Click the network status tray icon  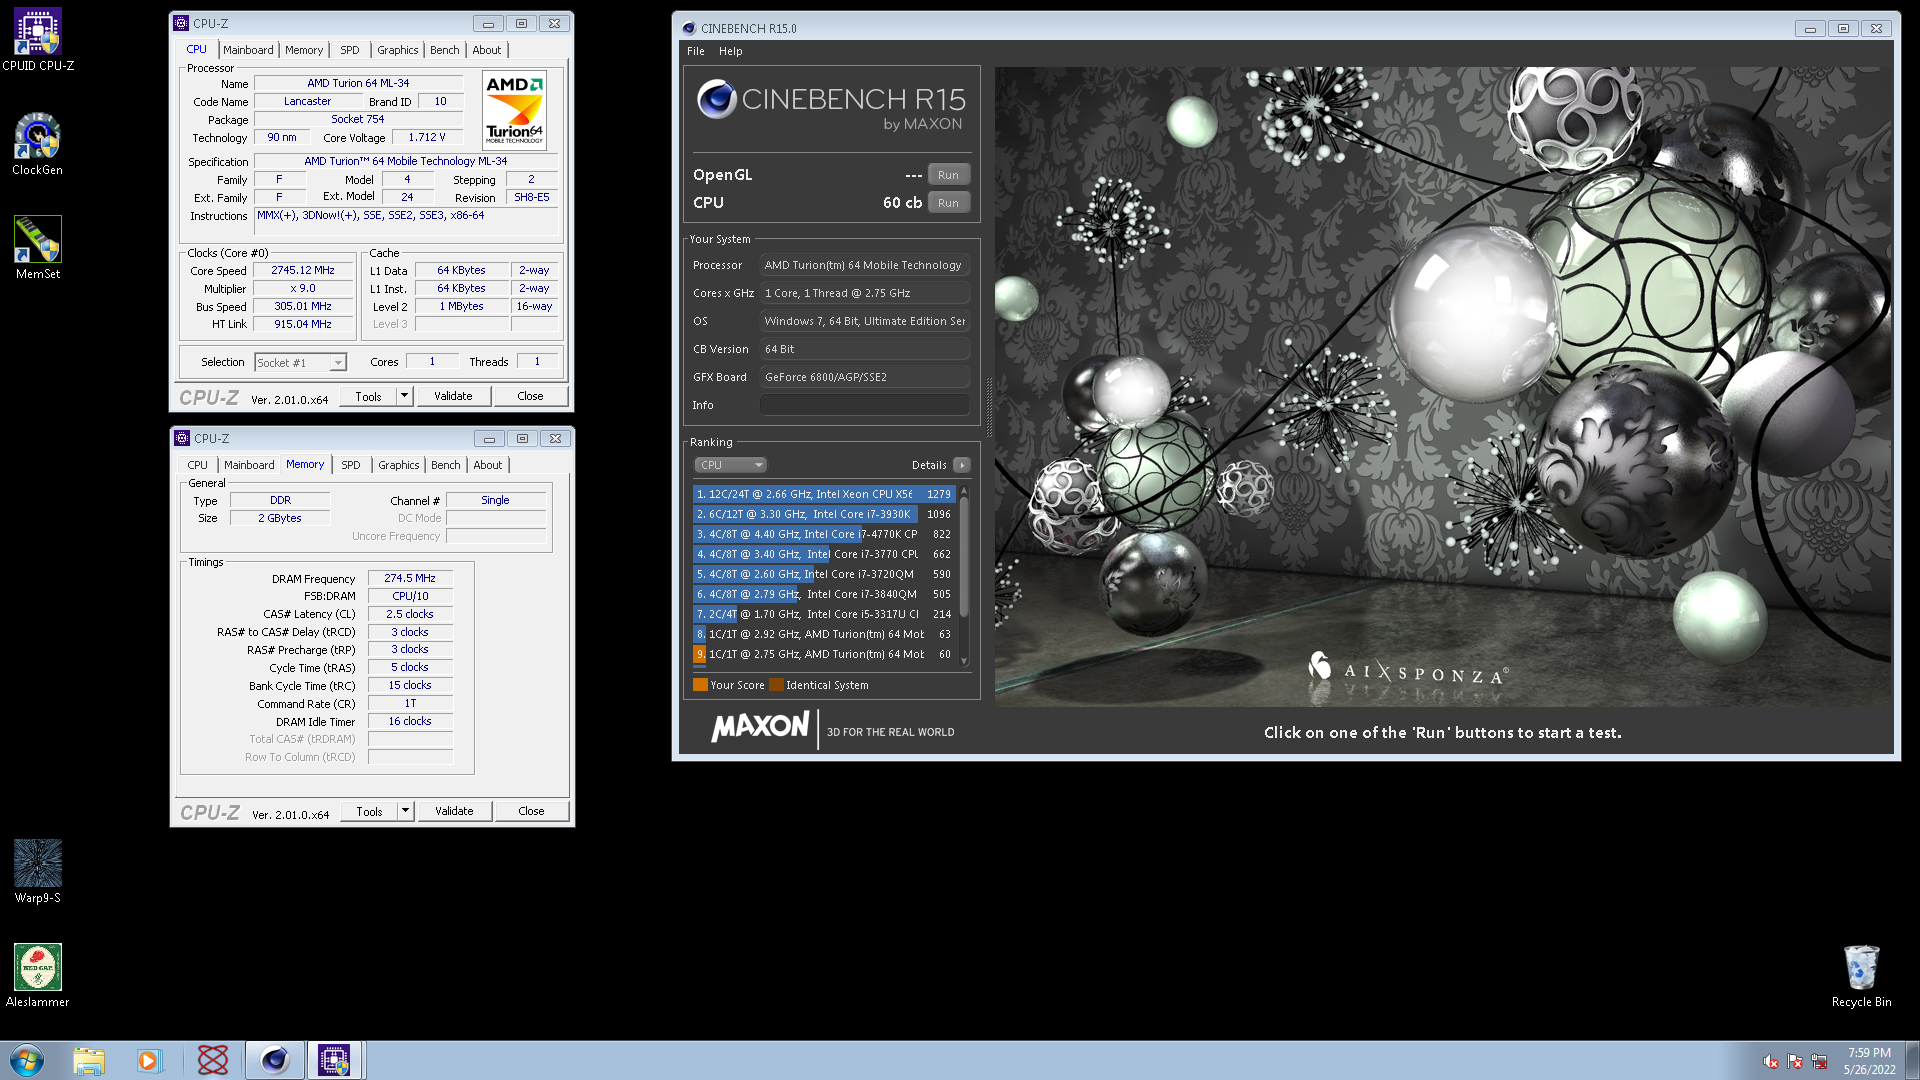pos(1819,1062)
